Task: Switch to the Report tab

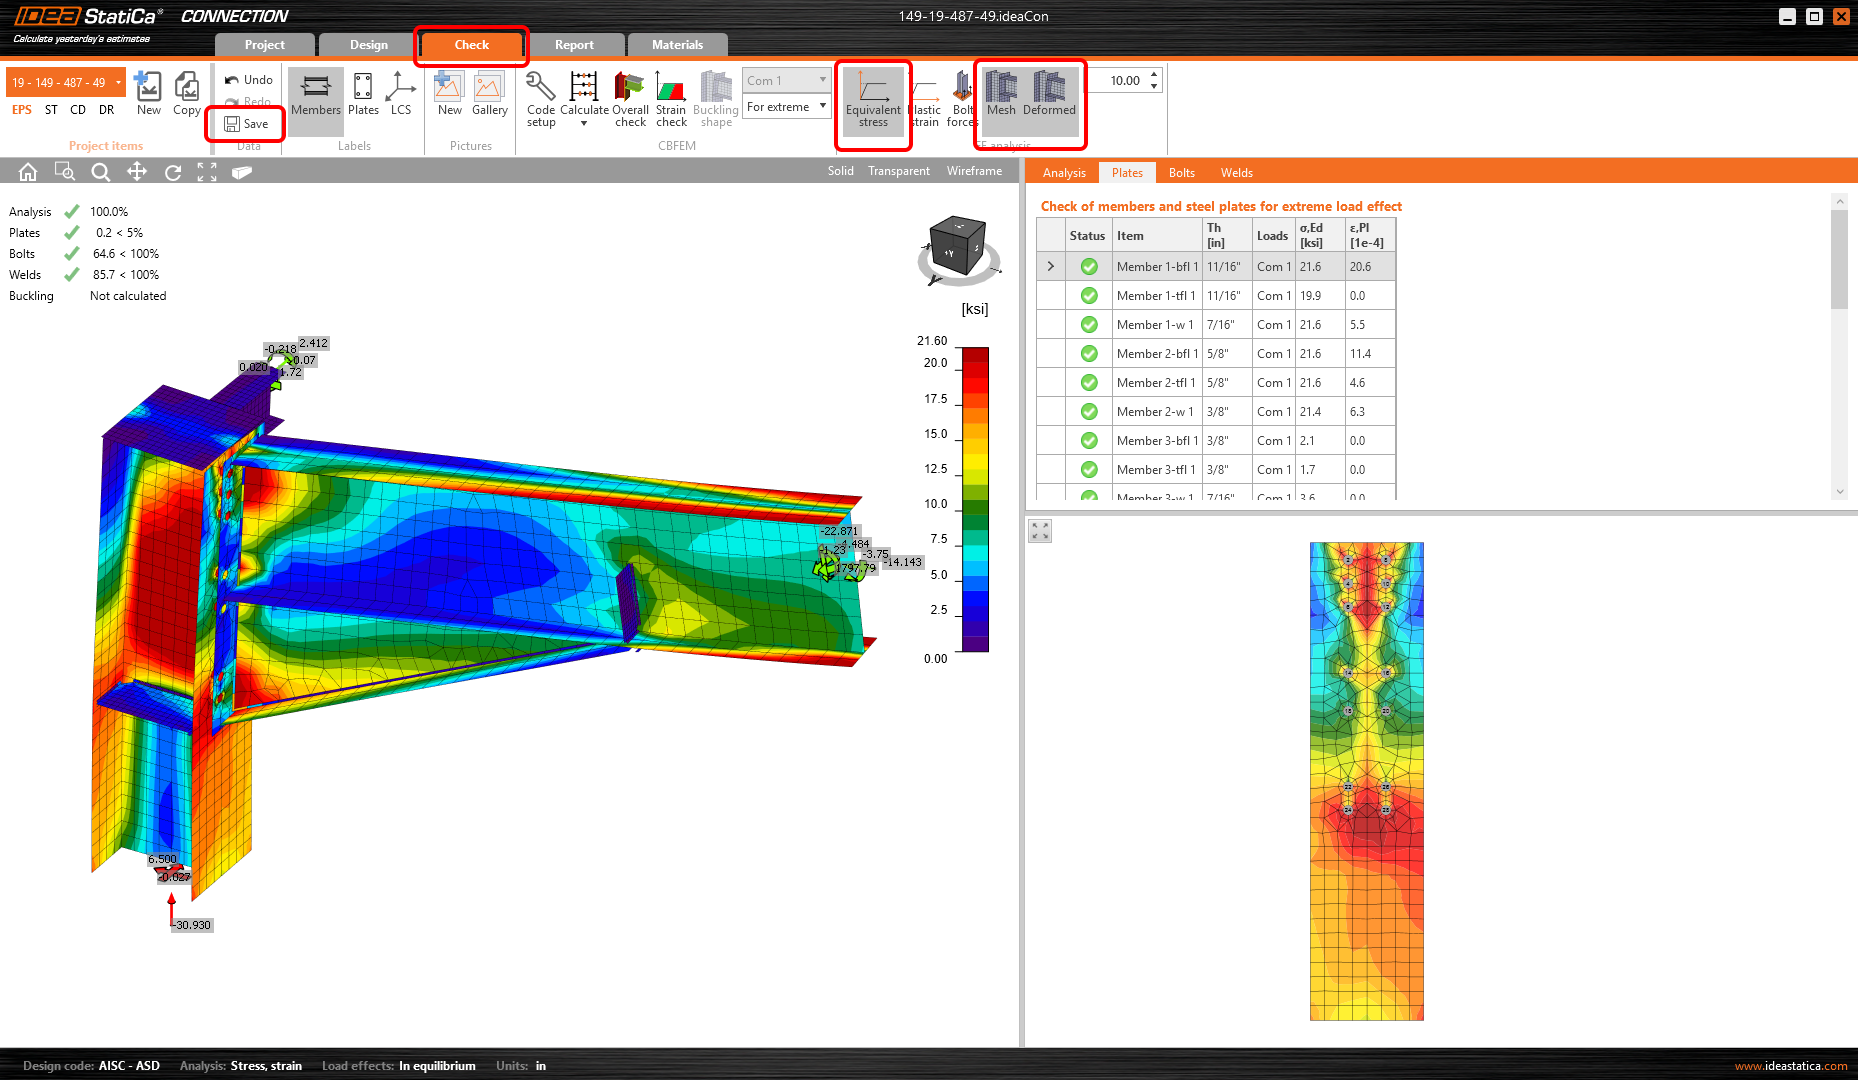Action: (x=574, y=45)
